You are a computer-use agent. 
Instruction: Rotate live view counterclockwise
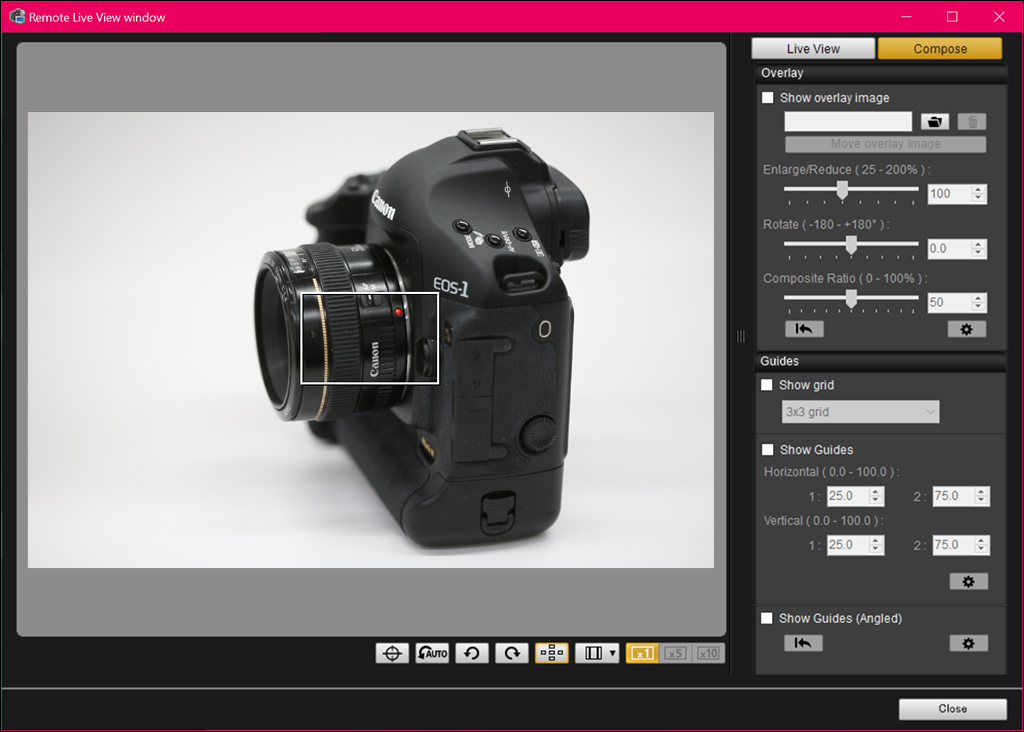click(472, 653)
